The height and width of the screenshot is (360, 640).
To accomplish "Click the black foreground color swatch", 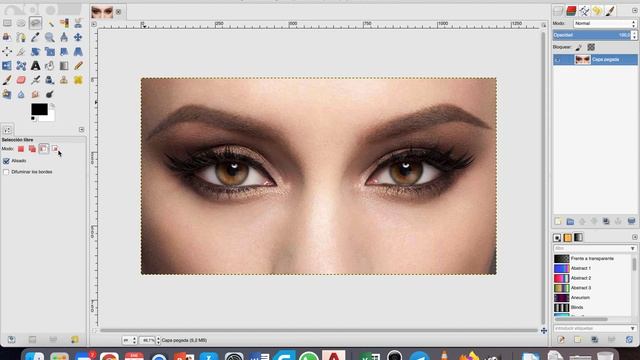I will (x=39, y=109).
